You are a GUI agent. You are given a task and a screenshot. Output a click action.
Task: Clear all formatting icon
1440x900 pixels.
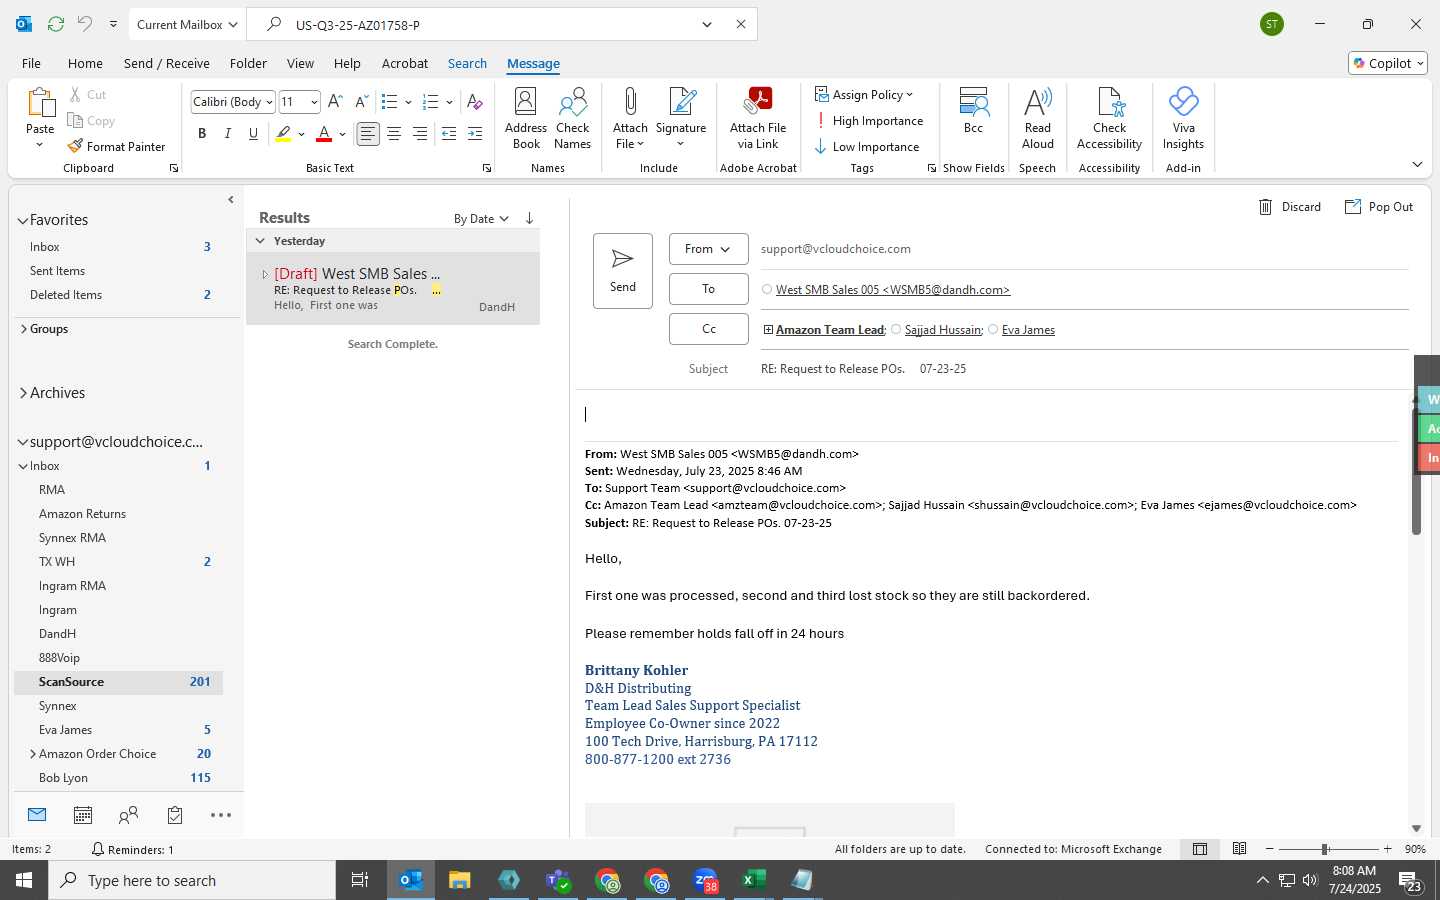[474, 102]
